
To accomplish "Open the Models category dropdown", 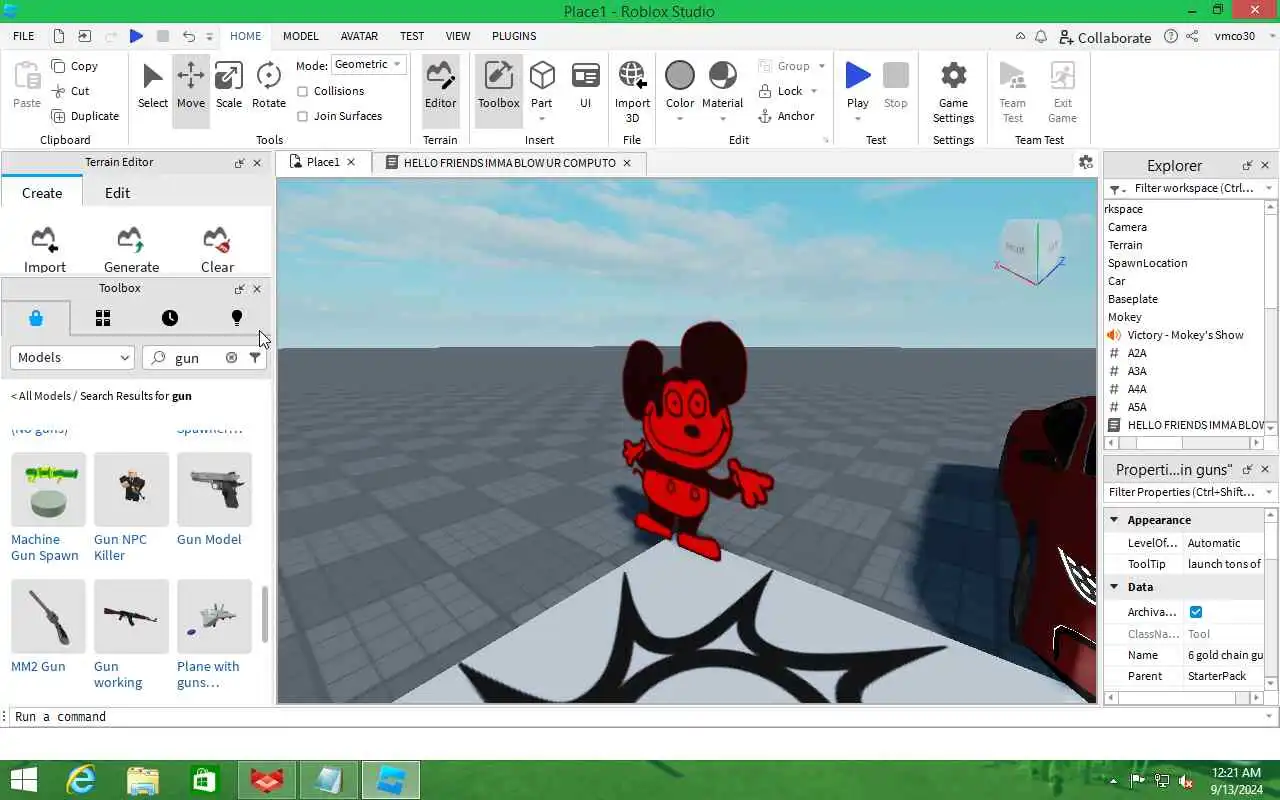I will click(72, 357).
